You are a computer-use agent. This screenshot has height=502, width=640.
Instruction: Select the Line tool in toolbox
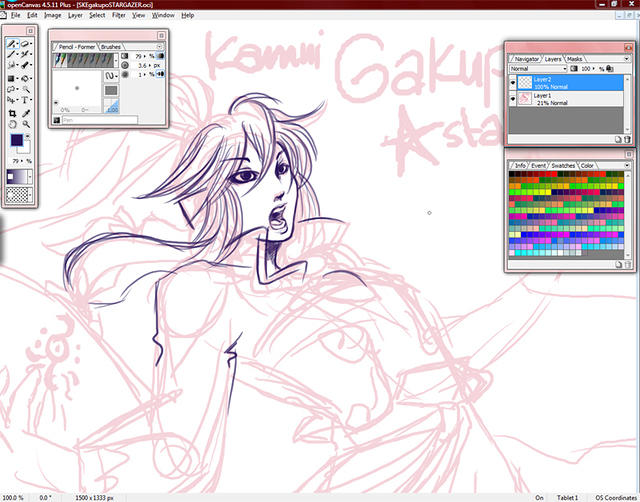[11, 54]
